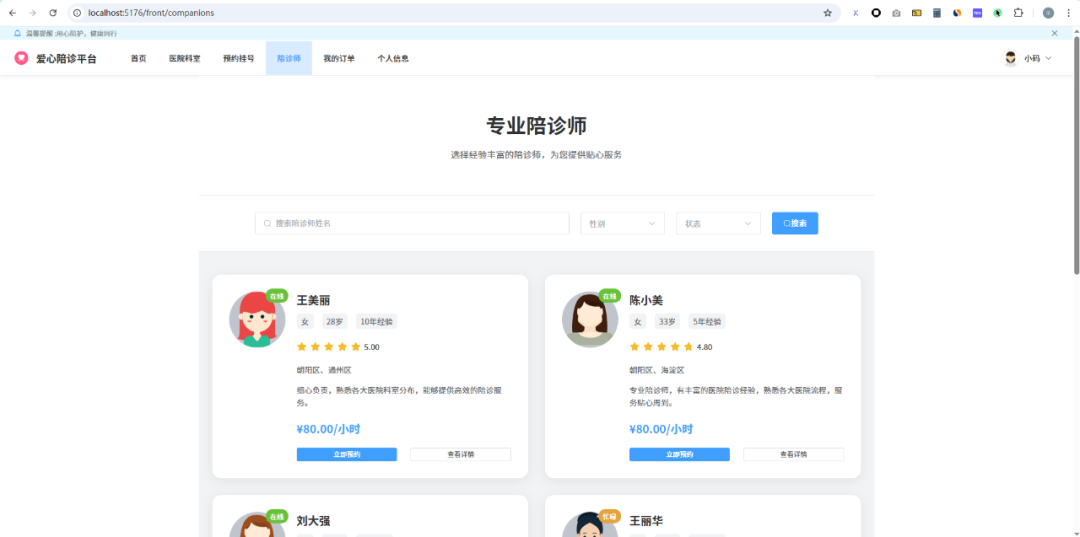Screen dimensions: 1080x537
Task: Click the notification bell icon in banner
Action: pyautogui.click(x=17, y=33)
